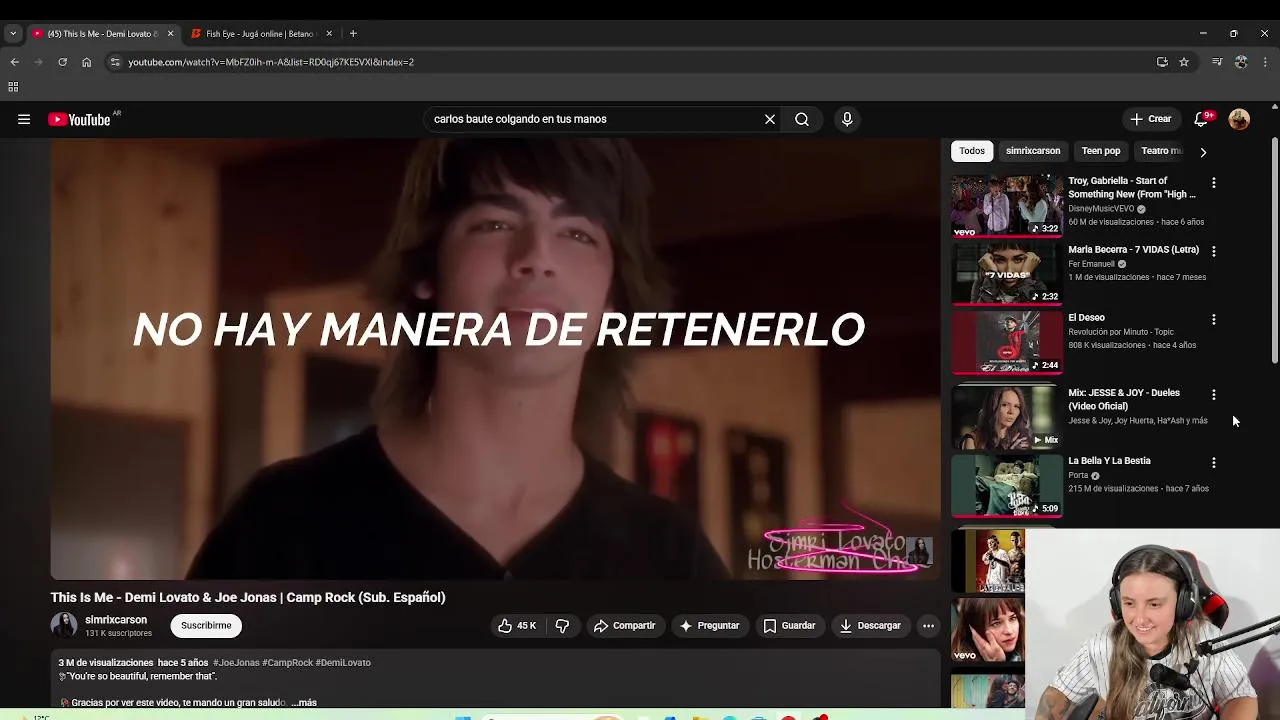This screenshot has width=1280, height=720.
Task: Open the tab search dropdown arrow
Action: 13,34
